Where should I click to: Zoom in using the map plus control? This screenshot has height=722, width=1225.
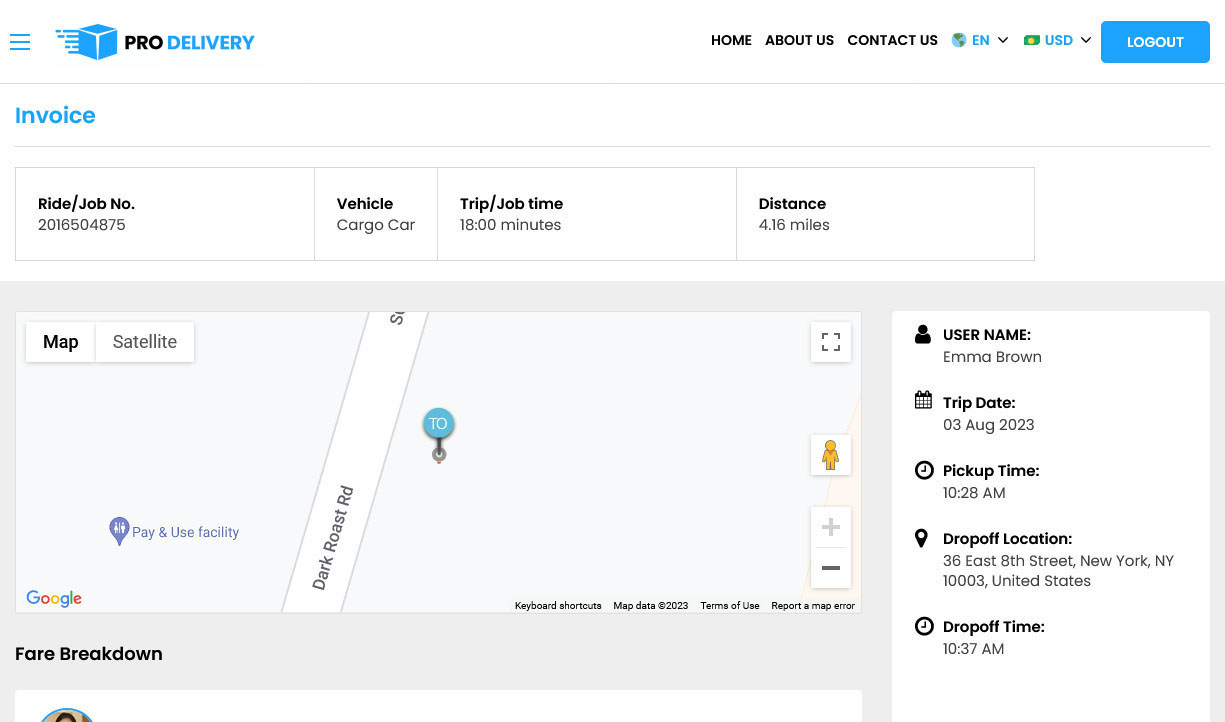831,526
